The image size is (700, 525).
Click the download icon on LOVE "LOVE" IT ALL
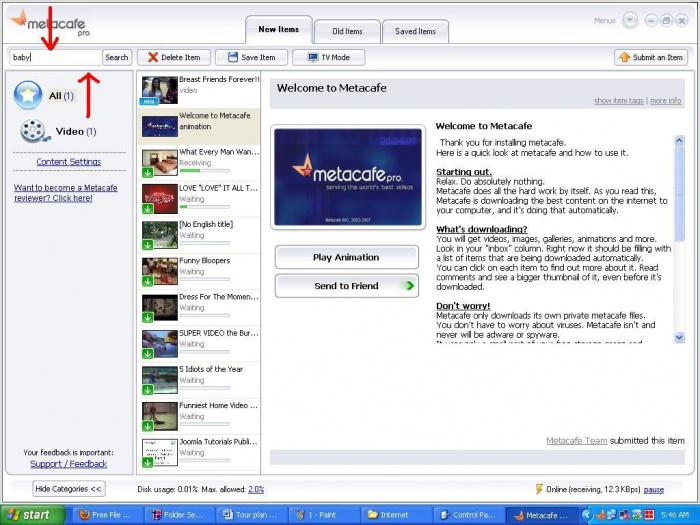click(147, 208)
